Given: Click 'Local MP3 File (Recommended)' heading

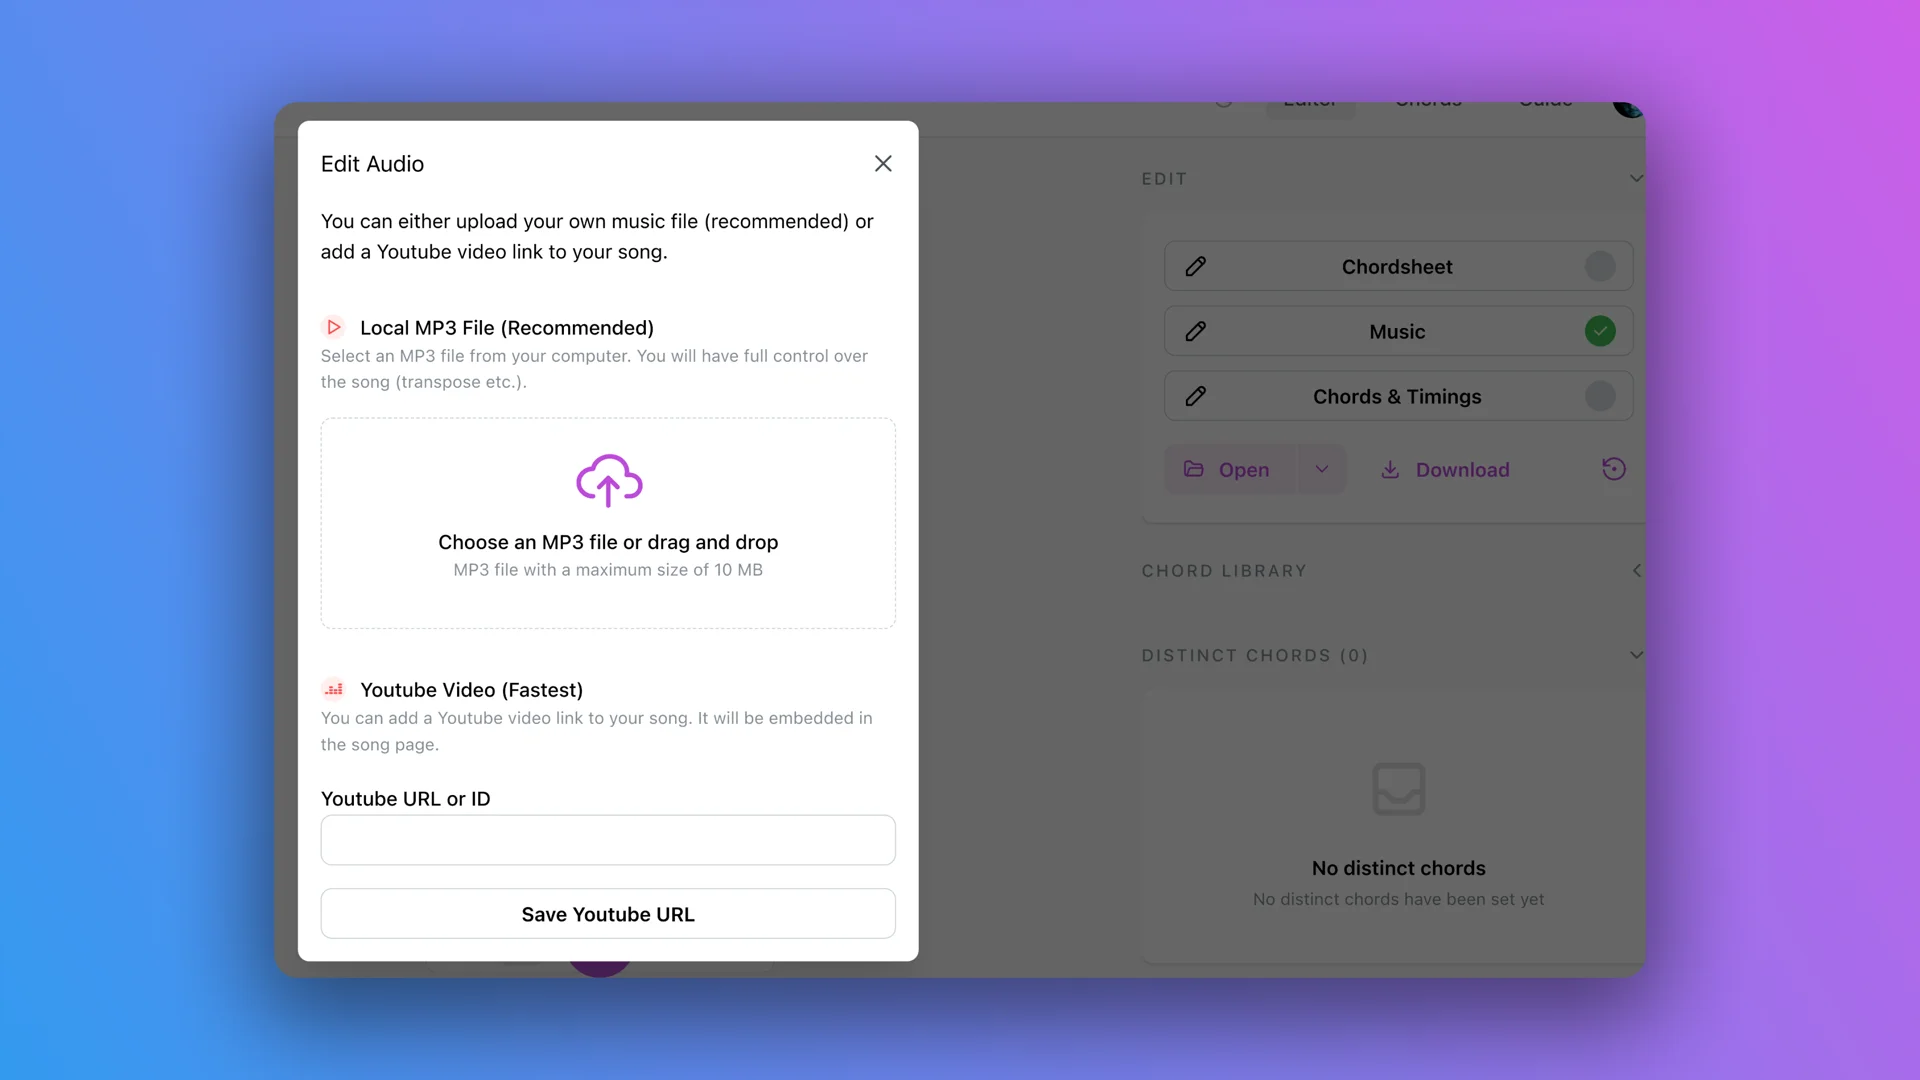Looking at the screenshot, I should click(507, 328).
